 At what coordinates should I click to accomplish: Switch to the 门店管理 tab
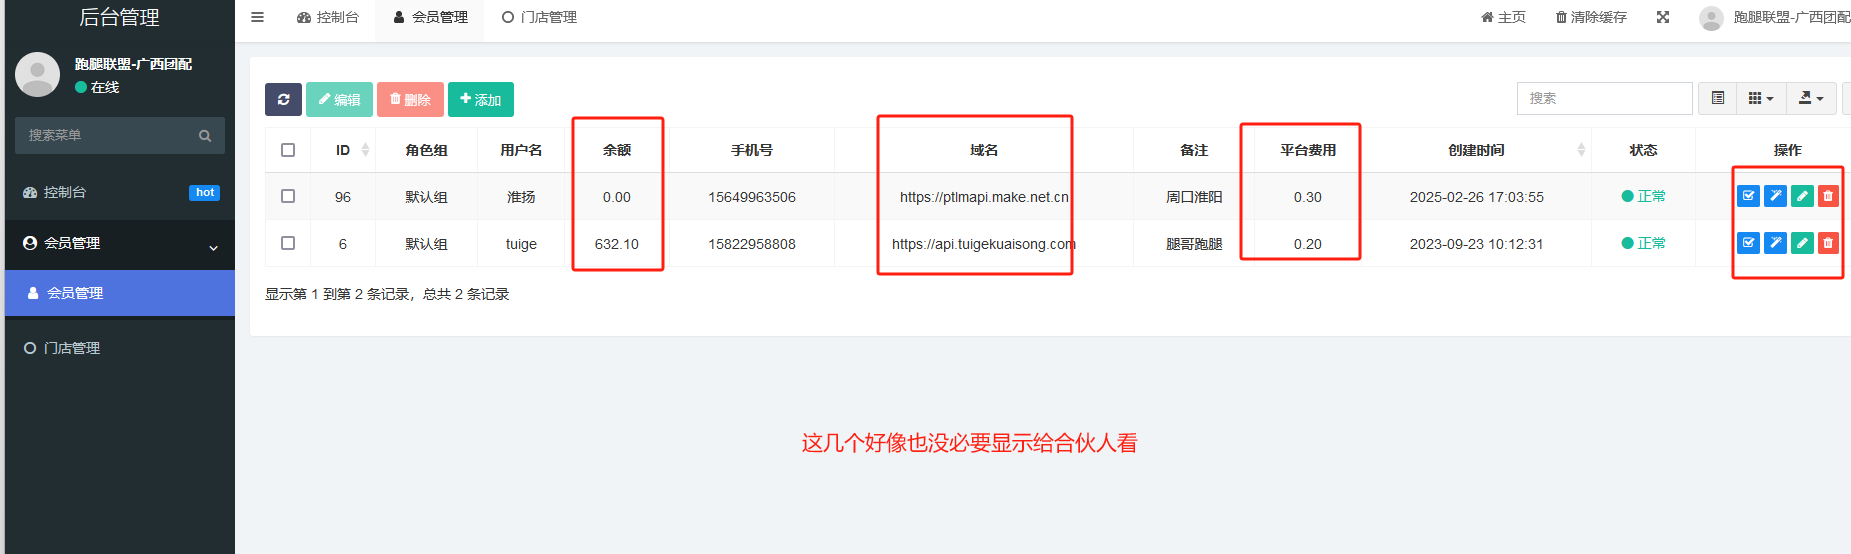[x=539, y=17]
